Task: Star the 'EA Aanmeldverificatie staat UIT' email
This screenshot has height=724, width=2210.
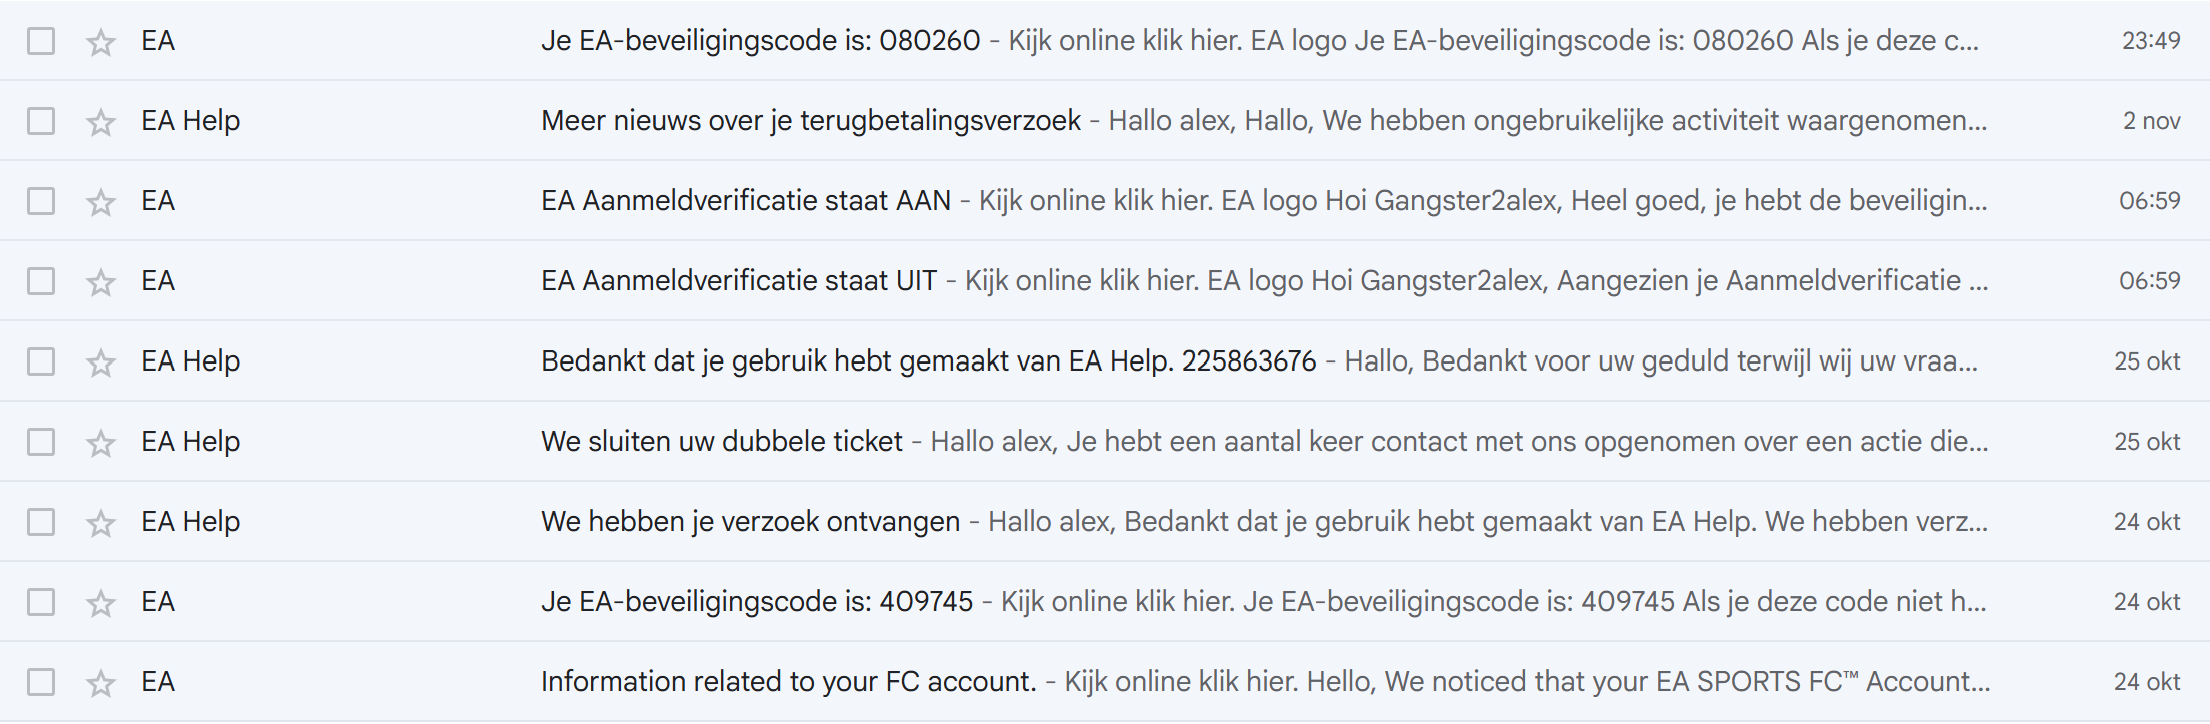Action: coord(101,282)
